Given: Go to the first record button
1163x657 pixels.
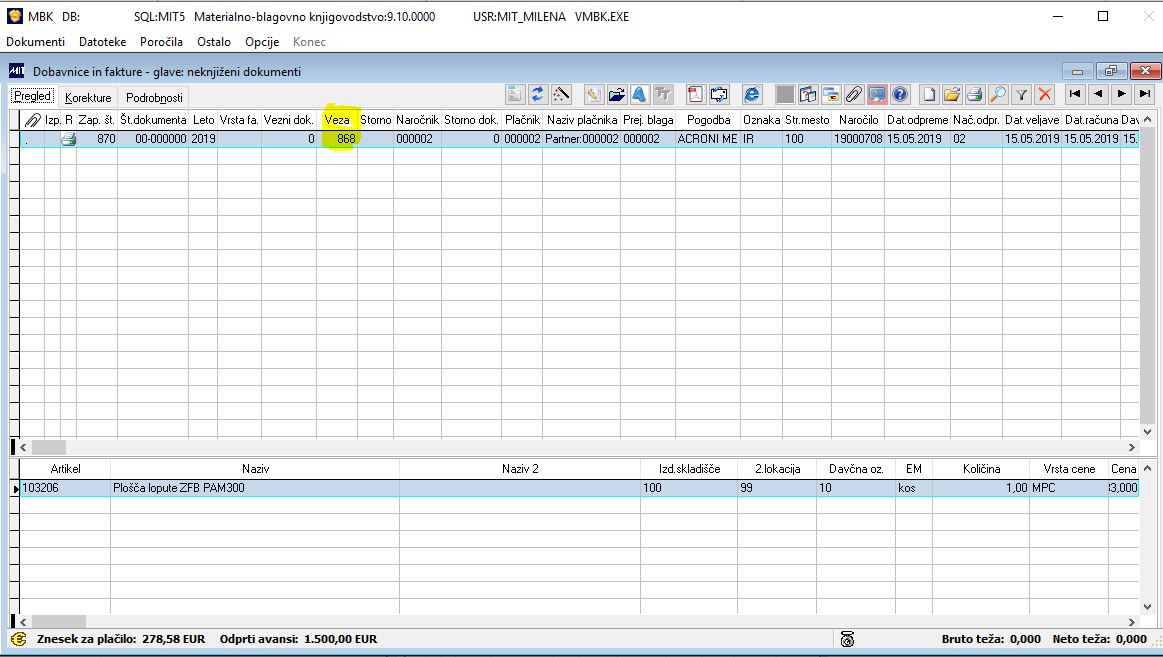Looking at the screenshot, I should click(1075, 94).
